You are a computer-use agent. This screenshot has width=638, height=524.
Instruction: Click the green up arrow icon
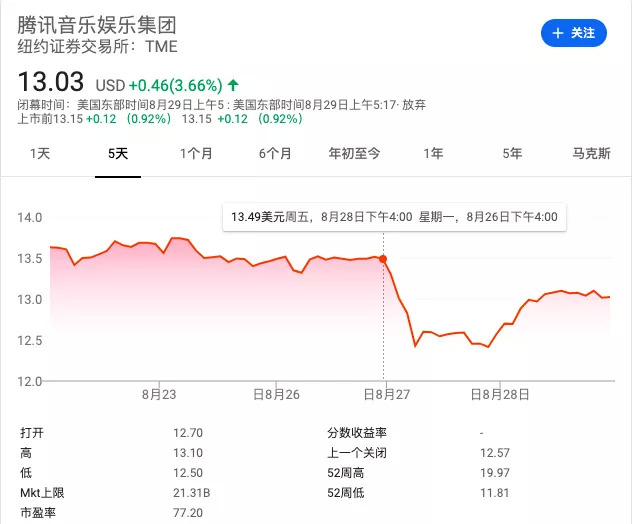click(233, 84)
